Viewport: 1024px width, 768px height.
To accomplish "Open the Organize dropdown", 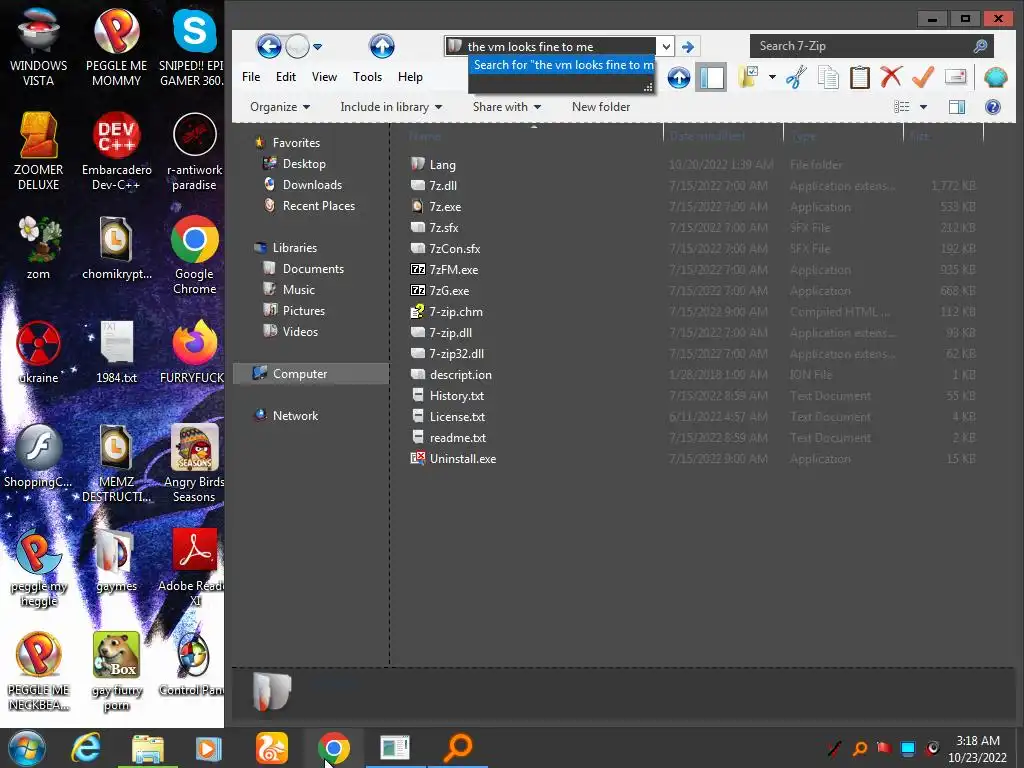I will click(x=280, y=107).
